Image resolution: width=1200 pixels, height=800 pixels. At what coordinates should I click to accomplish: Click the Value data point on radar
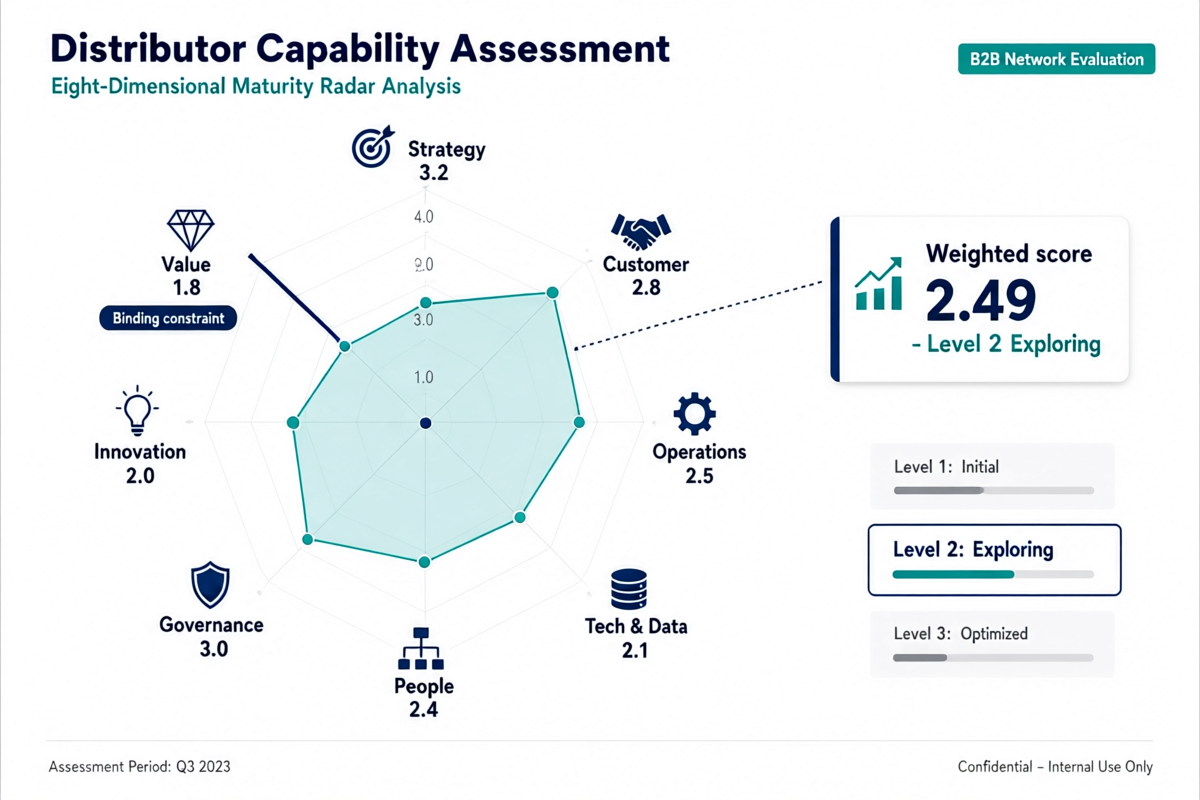click(x=345, y=346)
